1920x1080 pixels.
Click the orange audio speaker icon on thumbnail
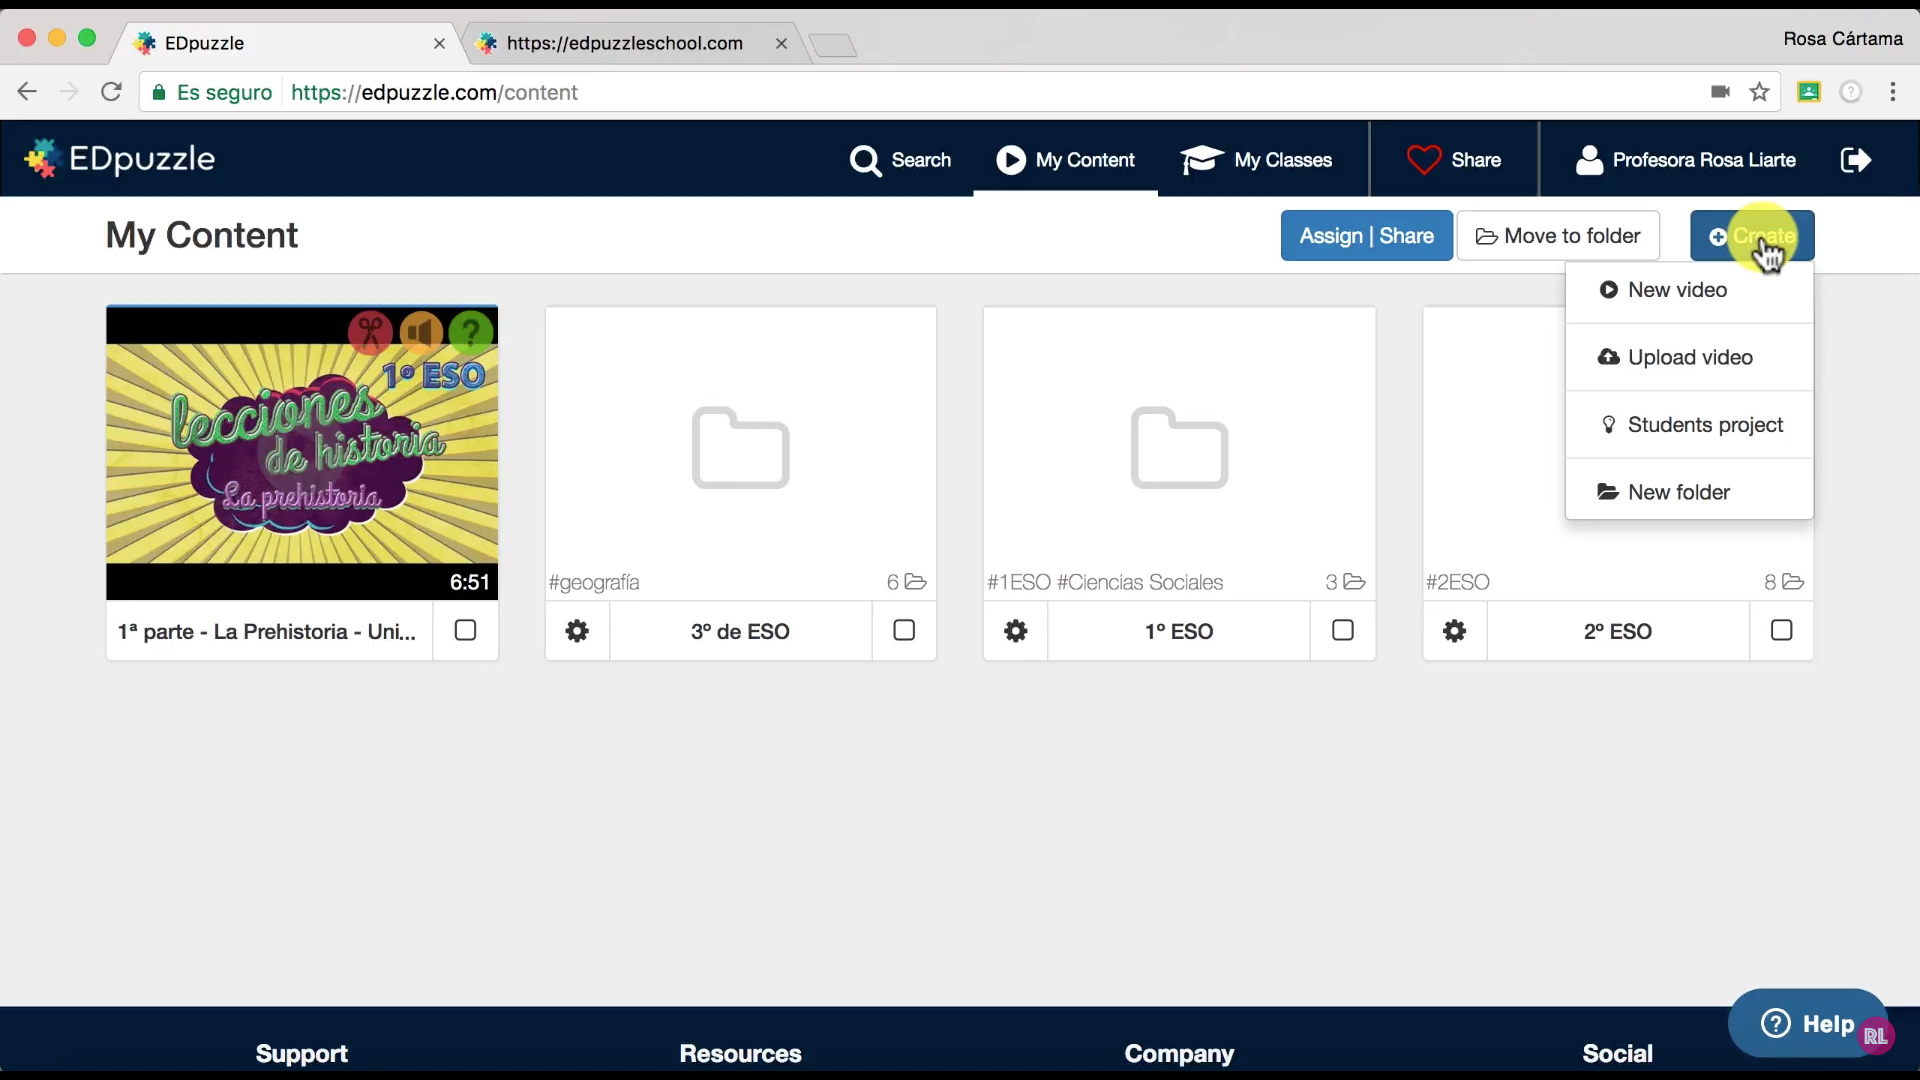[421, 332]
